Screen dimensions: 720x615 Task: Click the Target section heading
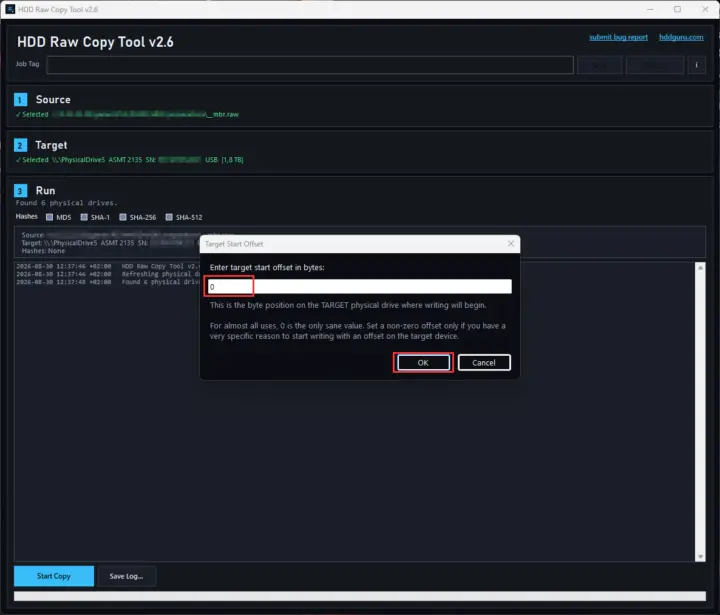point(51,145)
